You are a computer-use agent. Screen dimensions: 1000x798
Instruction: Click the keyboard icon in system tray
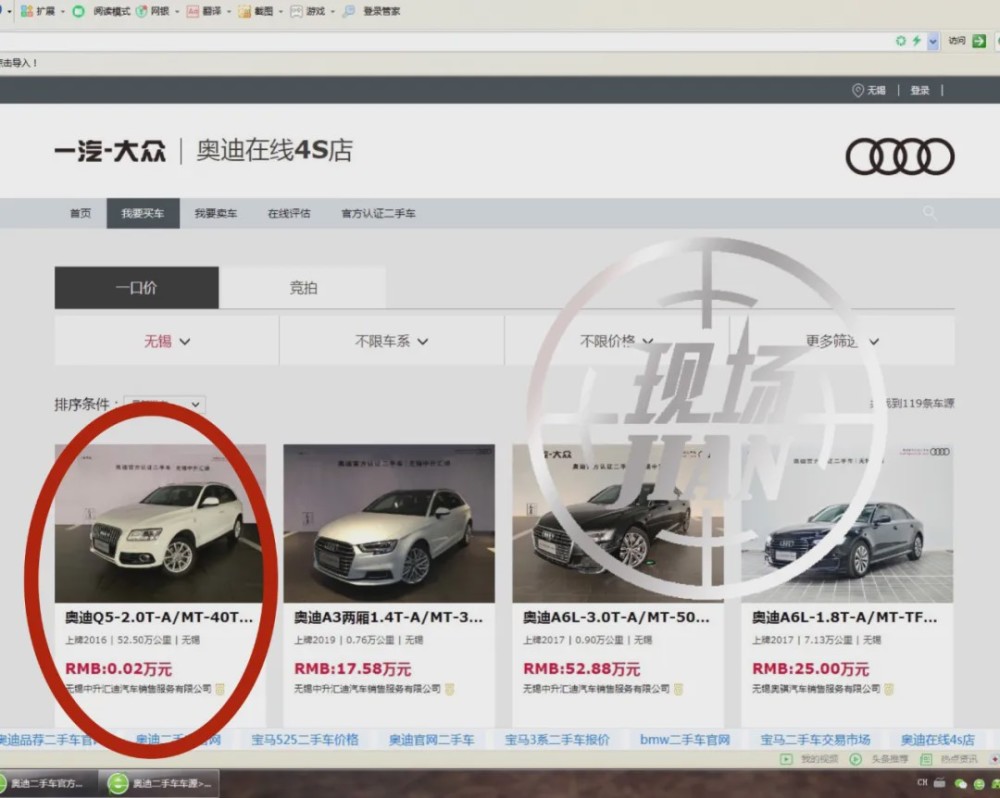coord(940,783)
